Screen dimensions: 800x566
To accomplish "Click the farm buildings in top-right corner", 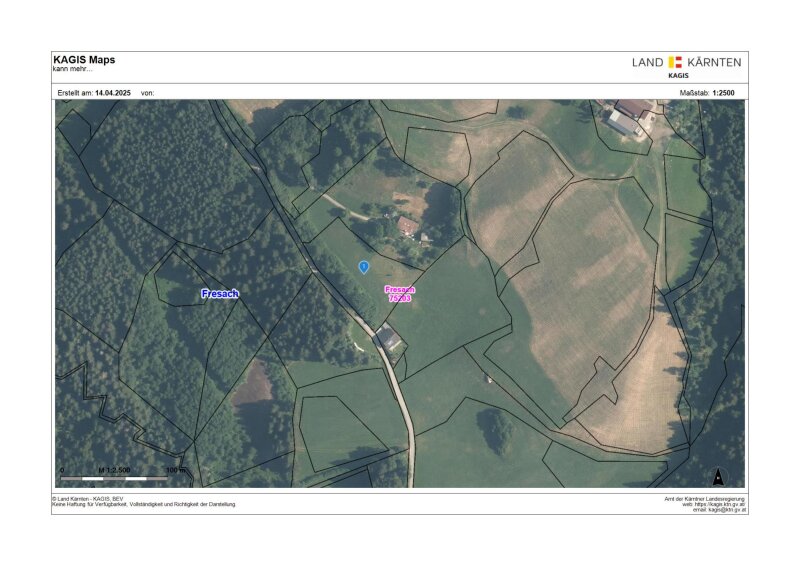I will [x=630, y=116].
